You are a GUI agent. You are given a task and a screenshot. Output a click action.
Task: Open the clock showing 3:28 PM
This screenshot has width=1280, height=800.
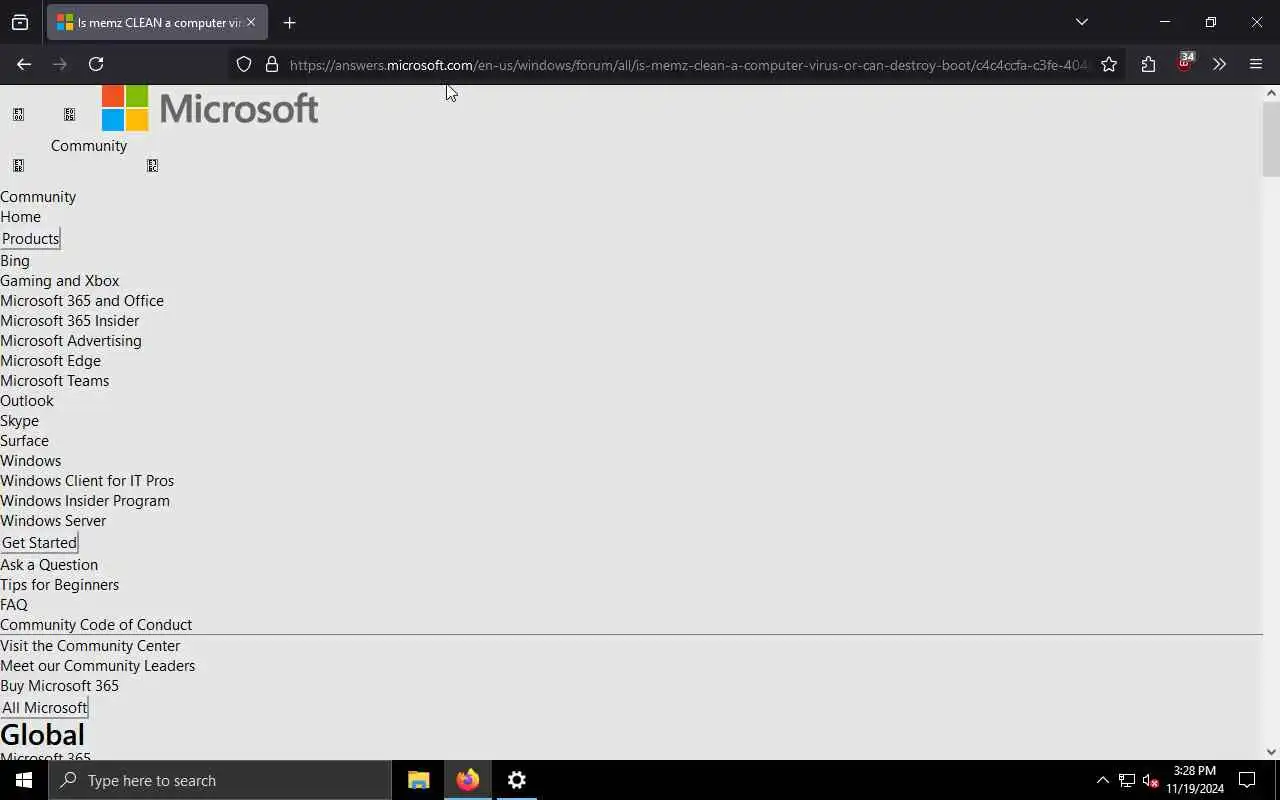tap(1195, 780)
